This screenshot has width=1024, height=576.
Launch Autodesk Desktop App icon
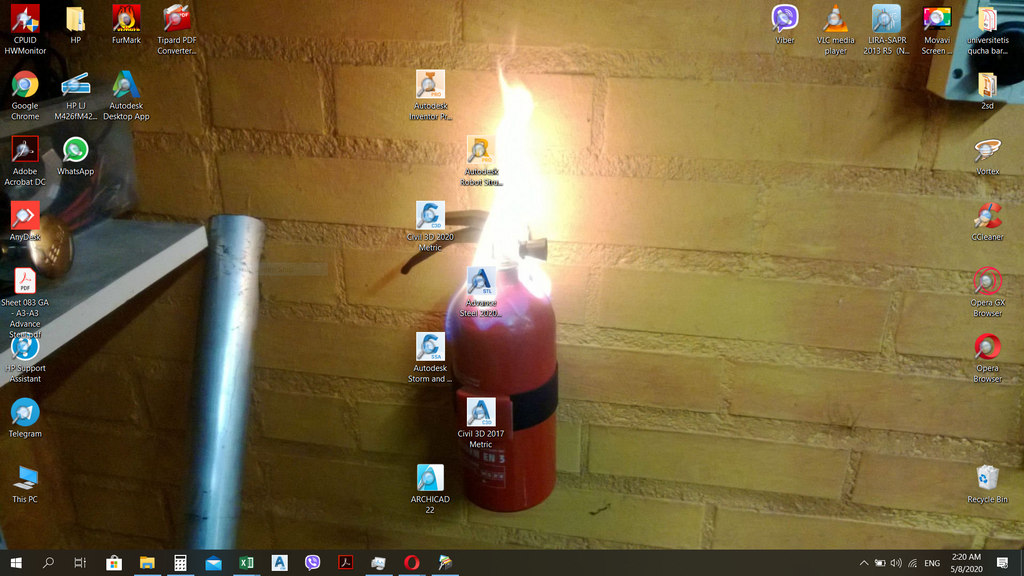126,95
